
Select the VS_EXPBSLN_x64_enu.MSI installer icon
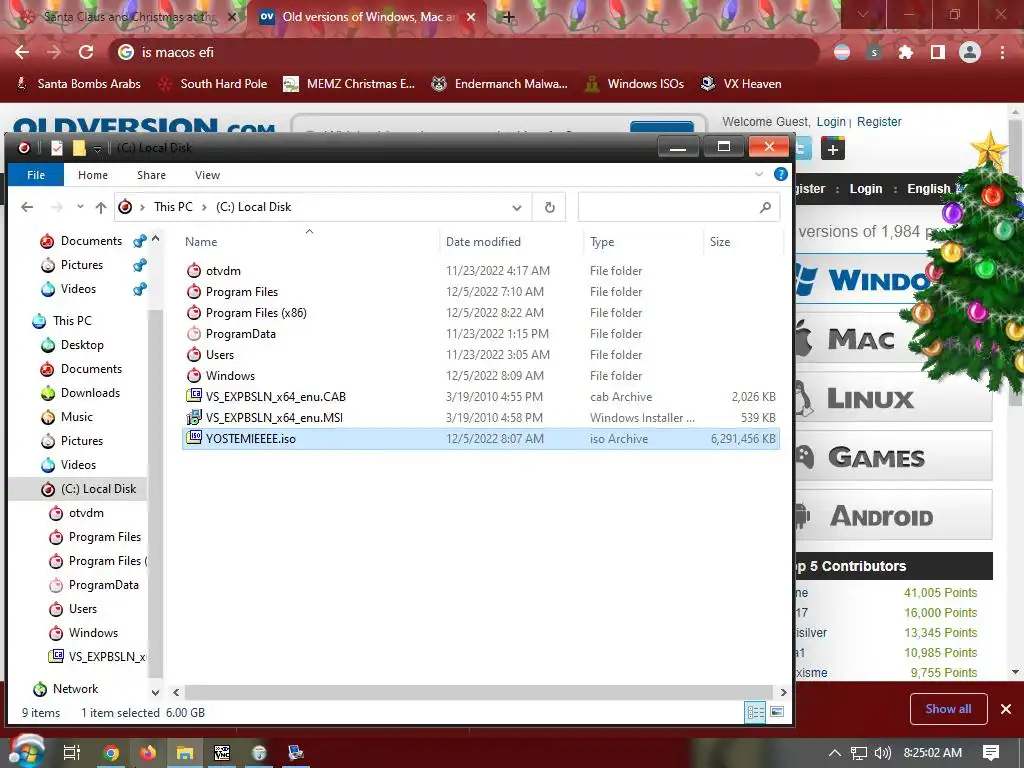[194, 417]
